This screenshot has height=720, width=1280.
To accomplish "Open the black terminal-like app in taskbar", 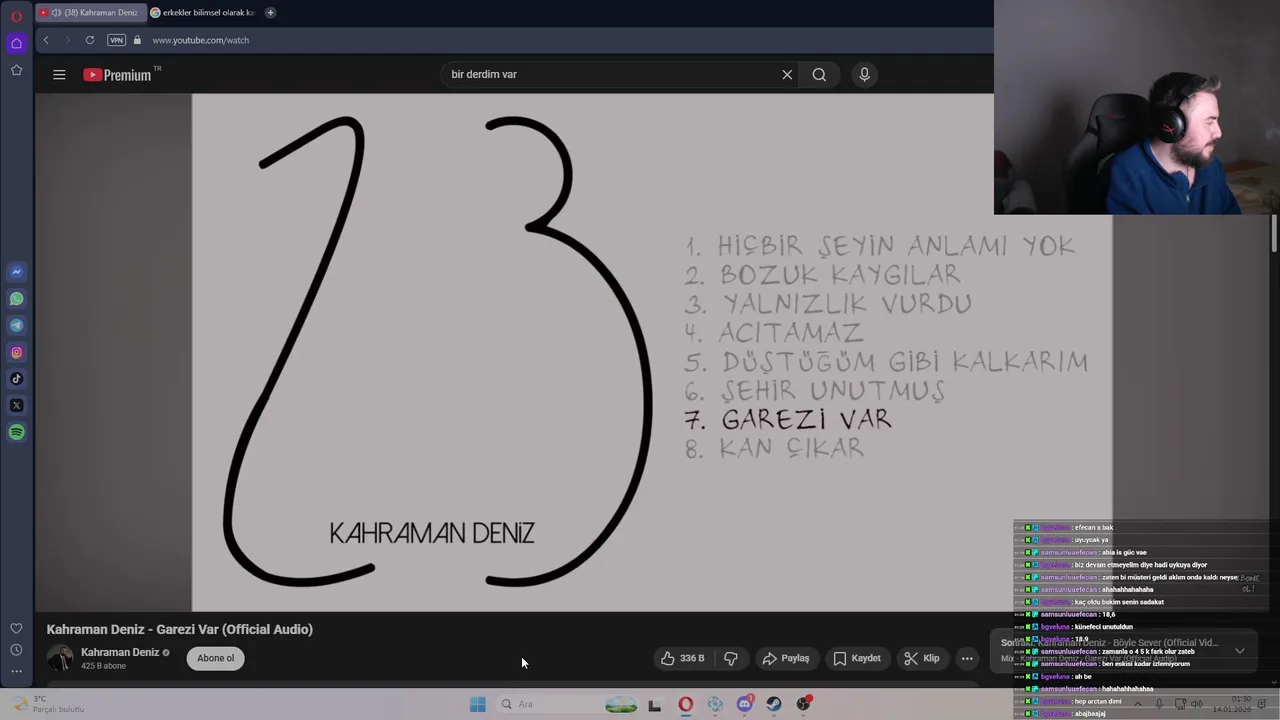I will pos(655,705).
